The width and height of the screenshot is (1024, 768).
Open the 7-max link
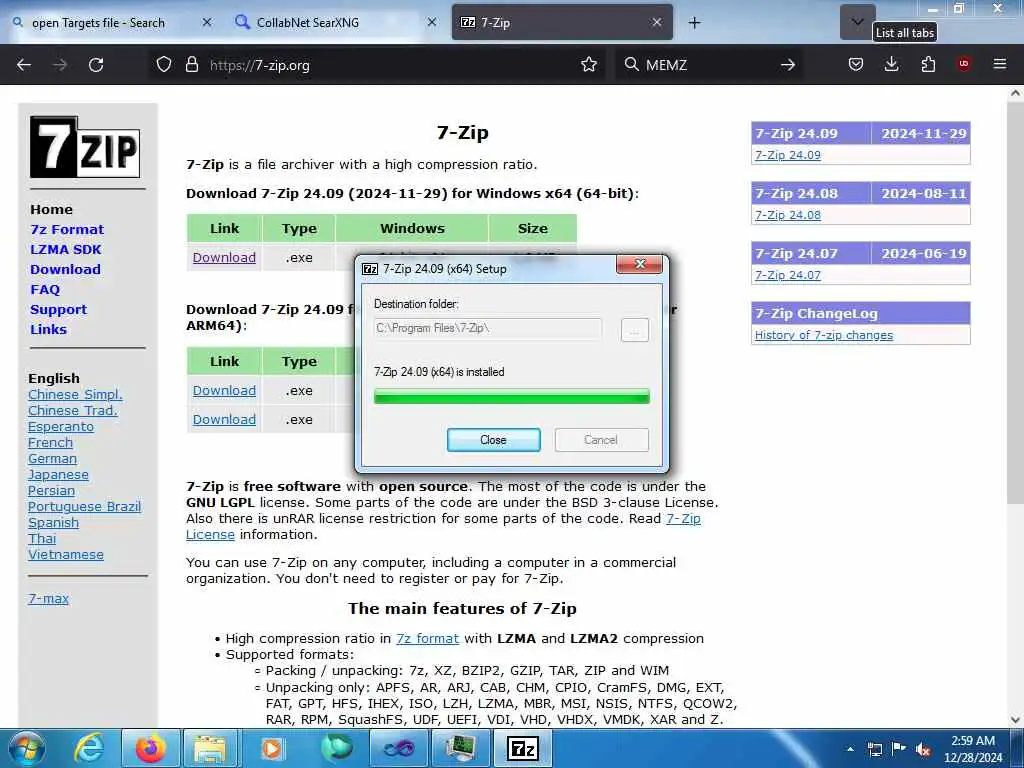click(48, 598)
